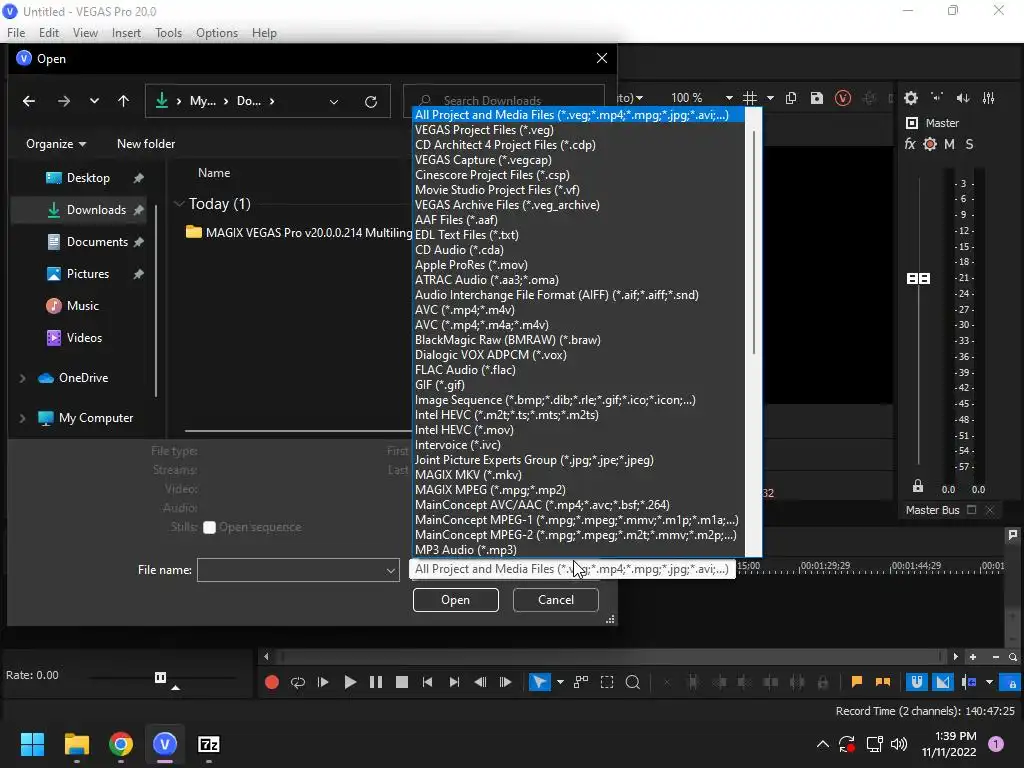Viewport: 1024px width, 768px height.
Task: Select the Selection Edit tool
Action: 607,682
